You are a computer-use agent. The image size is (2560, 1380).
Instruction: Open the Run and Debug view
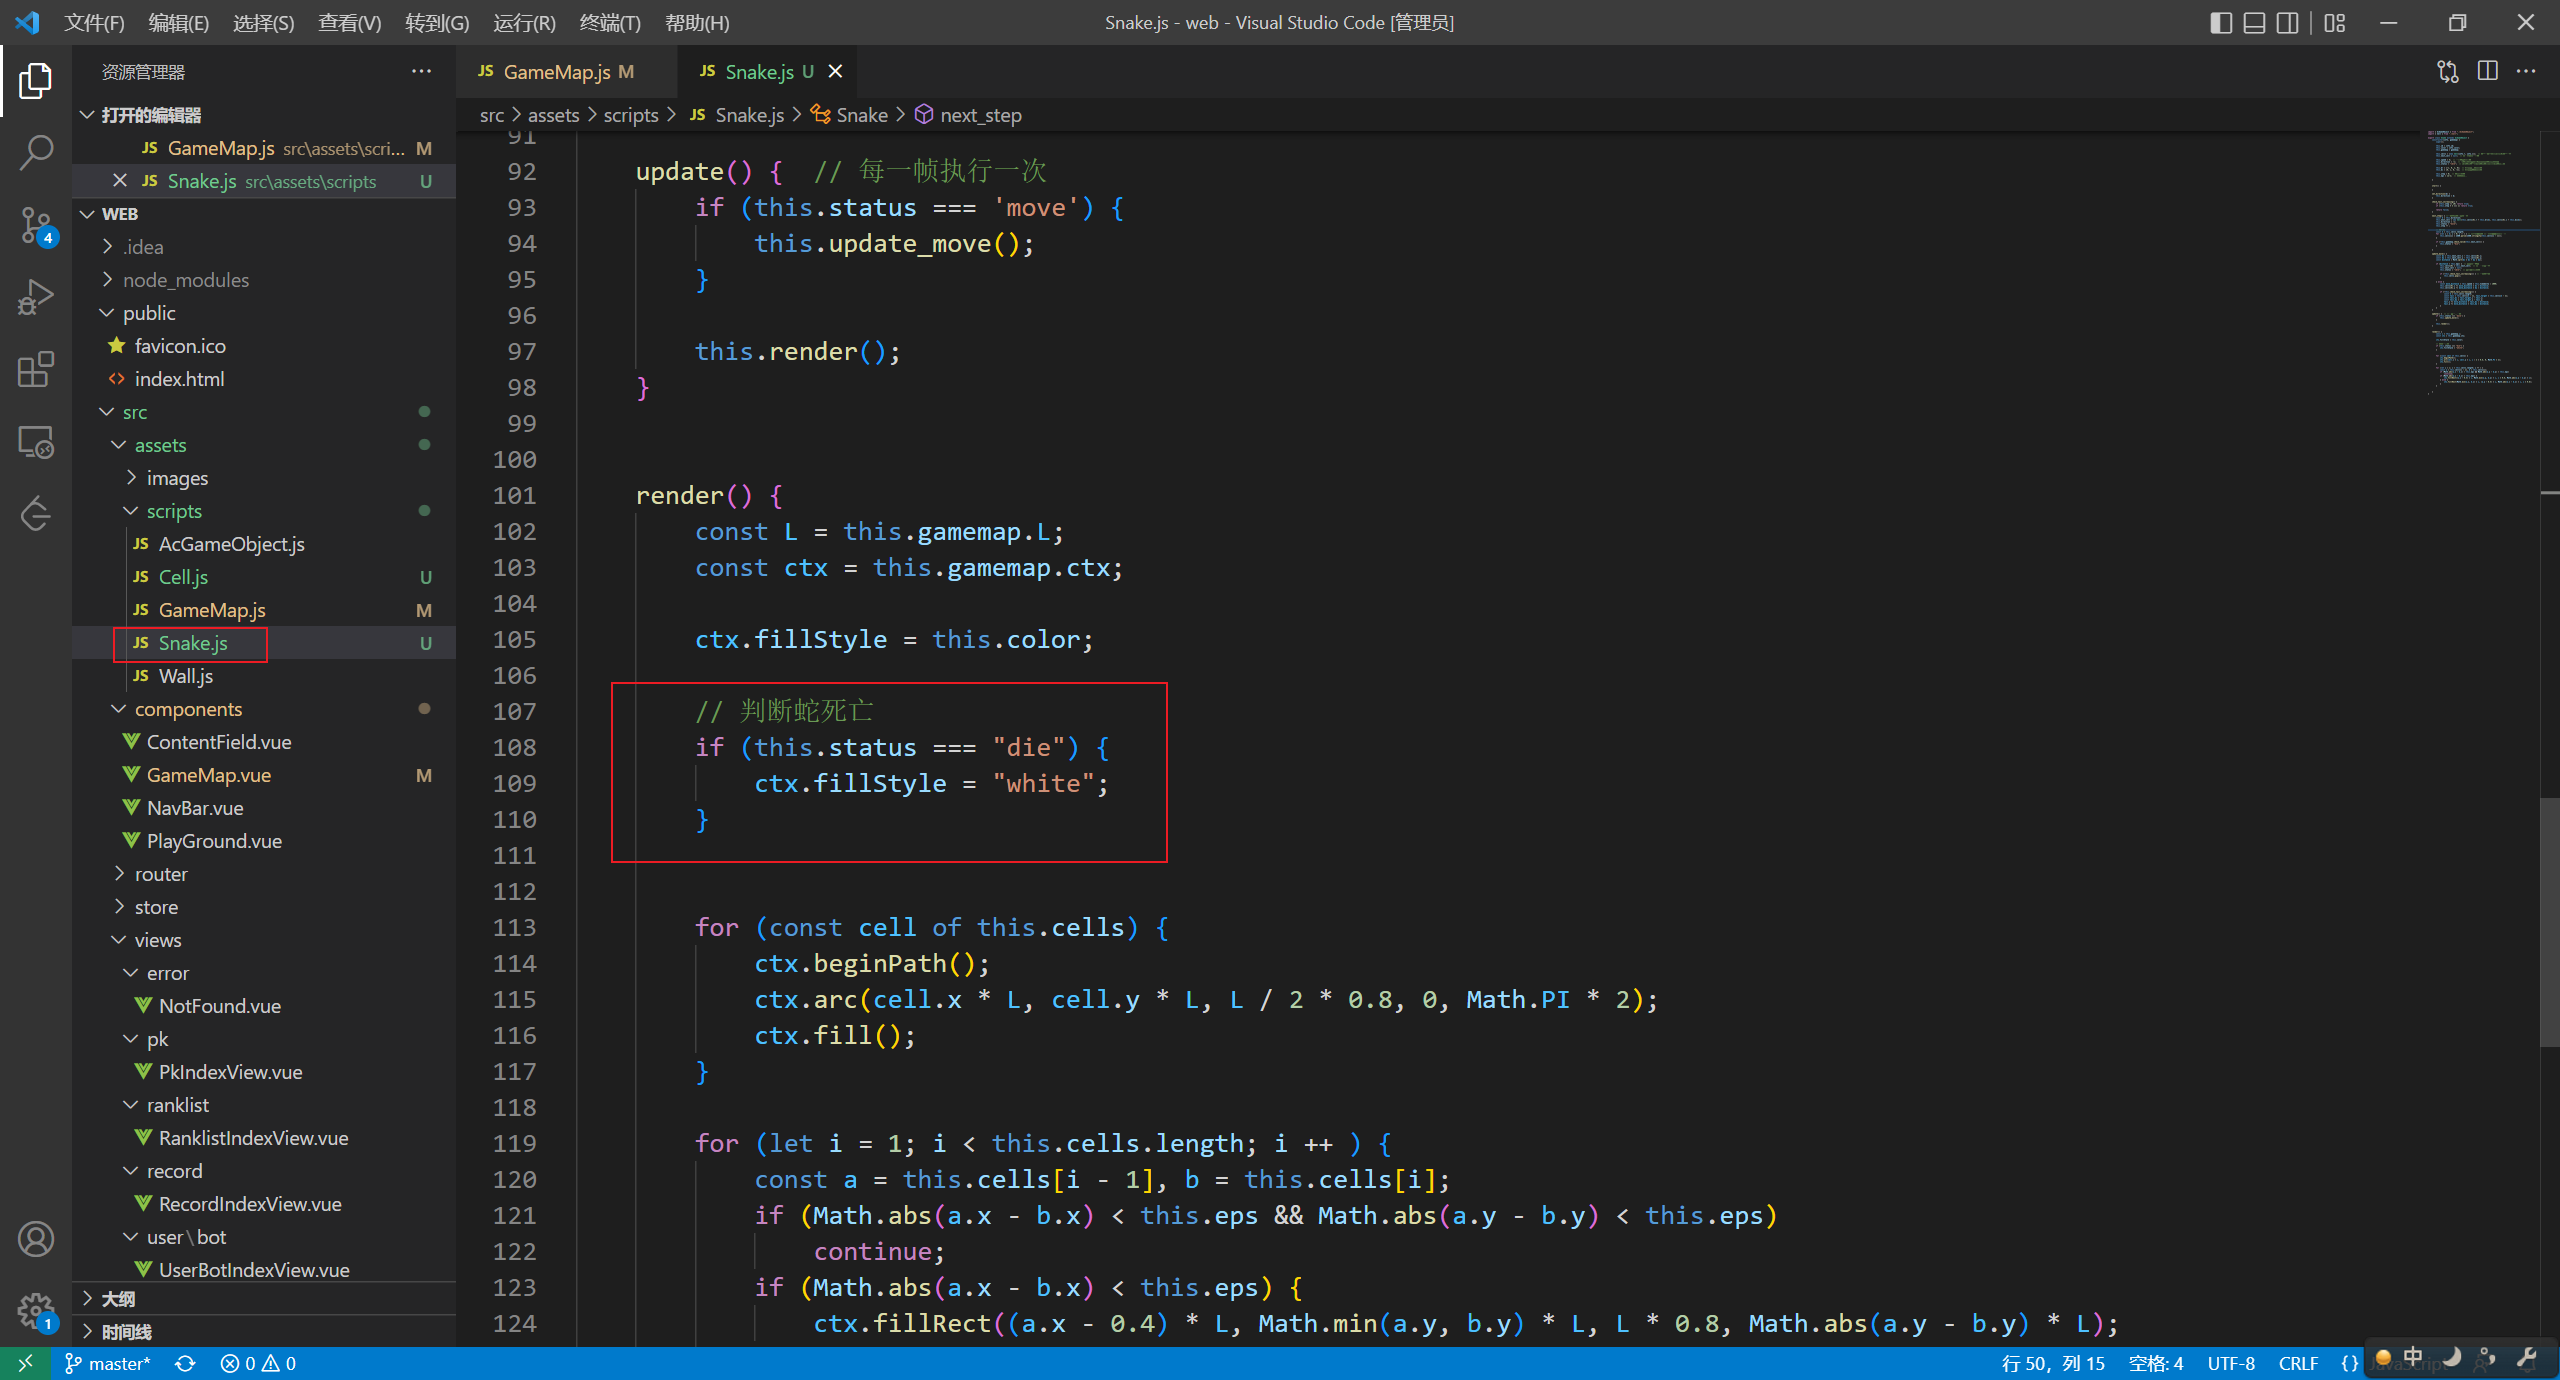pos(36,298)
